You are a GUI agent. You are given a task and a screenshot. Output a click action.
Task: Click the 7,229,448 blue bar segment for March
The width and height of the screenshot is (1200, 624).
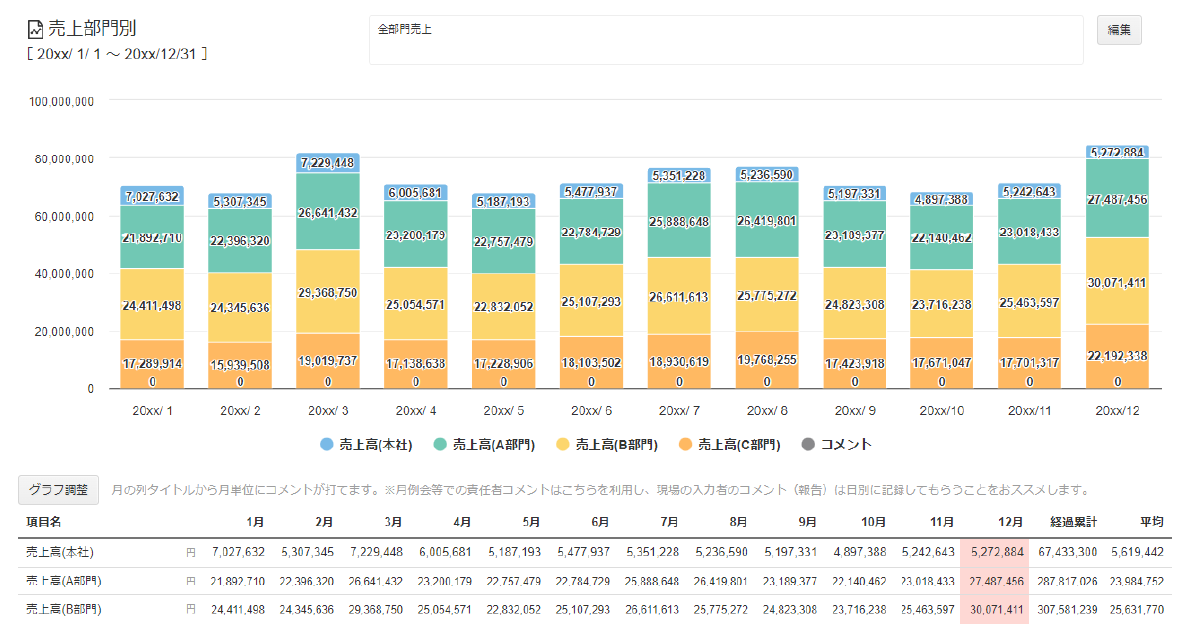click(328, 164)
